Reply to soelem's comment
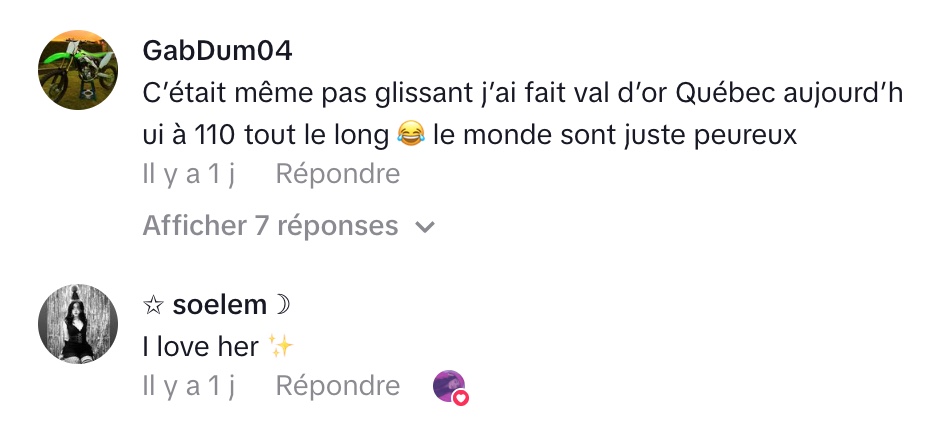This screenshot has height=422, width=952. point(337,386)
